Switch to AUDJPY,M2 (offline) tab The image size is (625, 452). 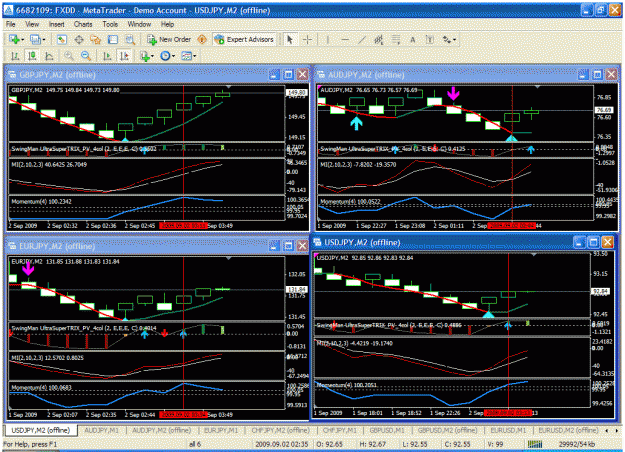click(x=161, y=430)
